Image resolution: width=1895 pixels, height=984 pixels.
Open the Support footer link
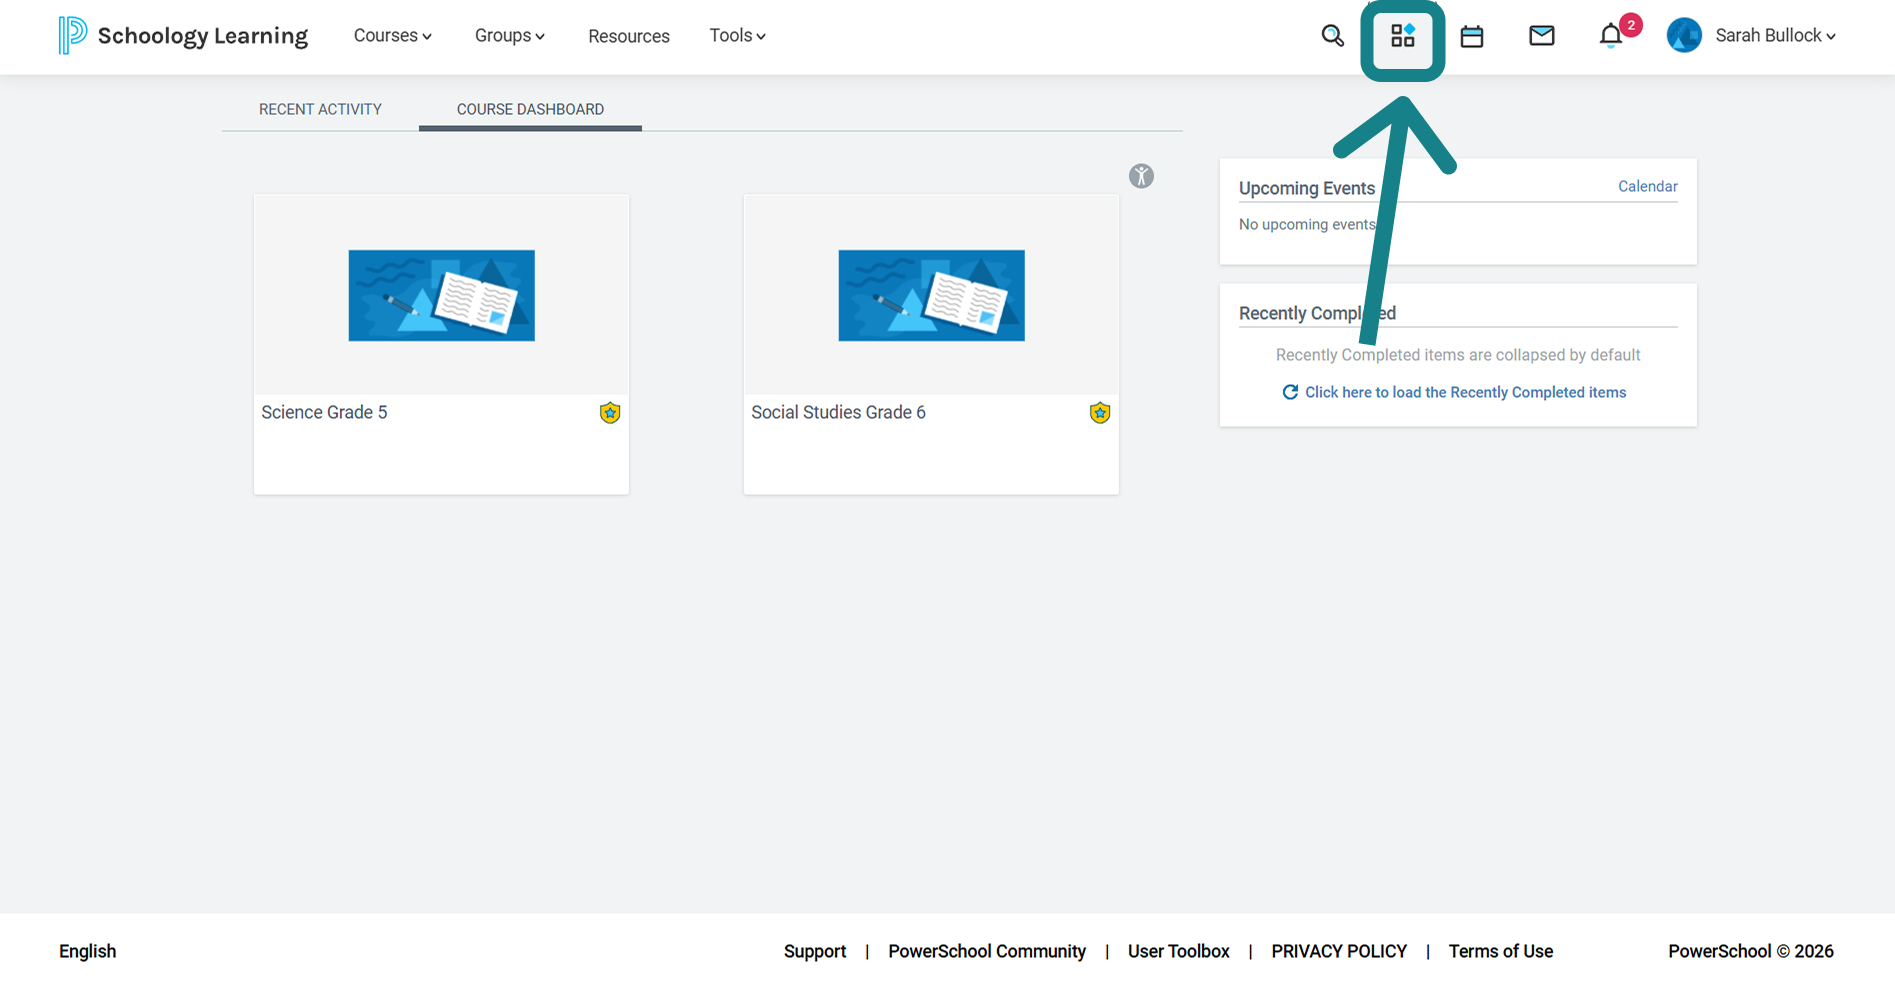(x=815, y=951)
